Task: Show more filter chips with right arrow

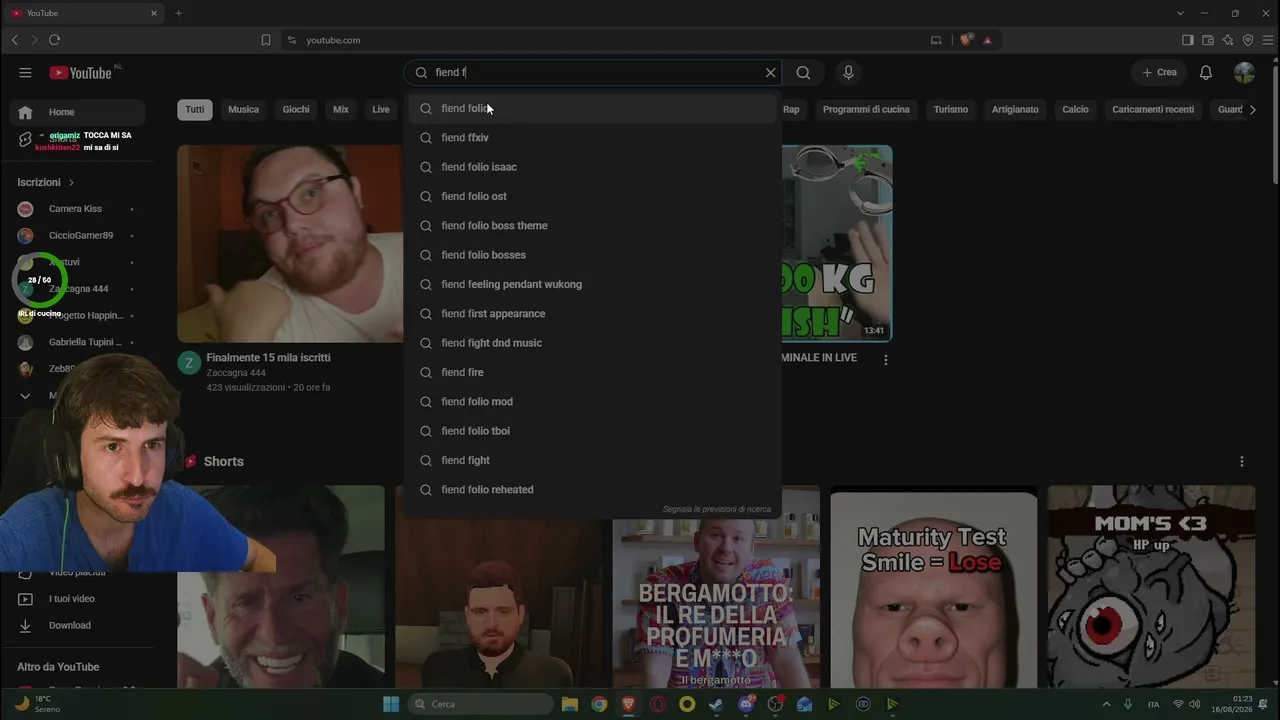Action: point(1253,109)
